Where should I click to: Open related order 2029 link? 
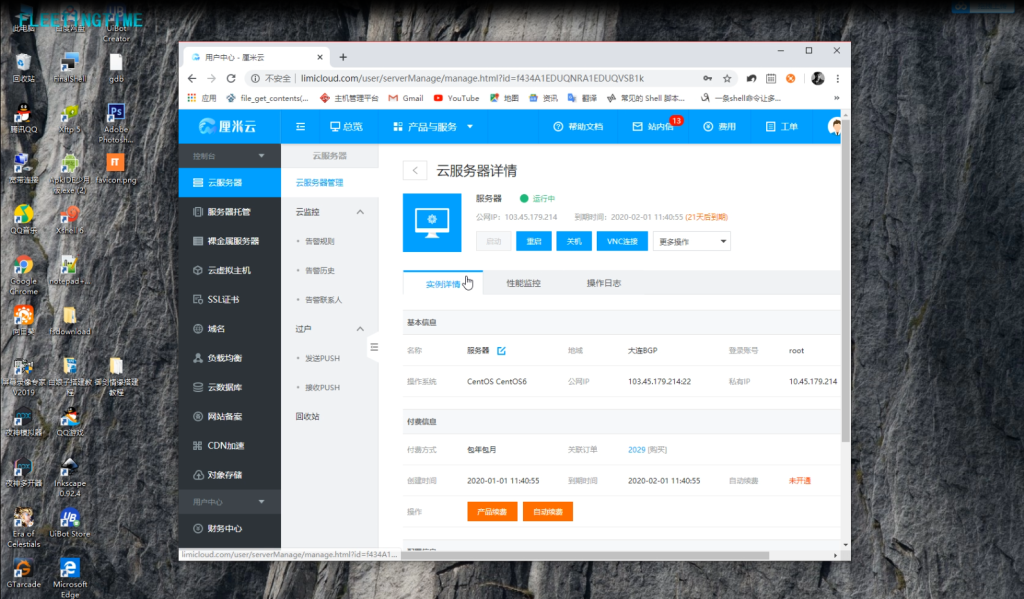click(x=636, y=449)
